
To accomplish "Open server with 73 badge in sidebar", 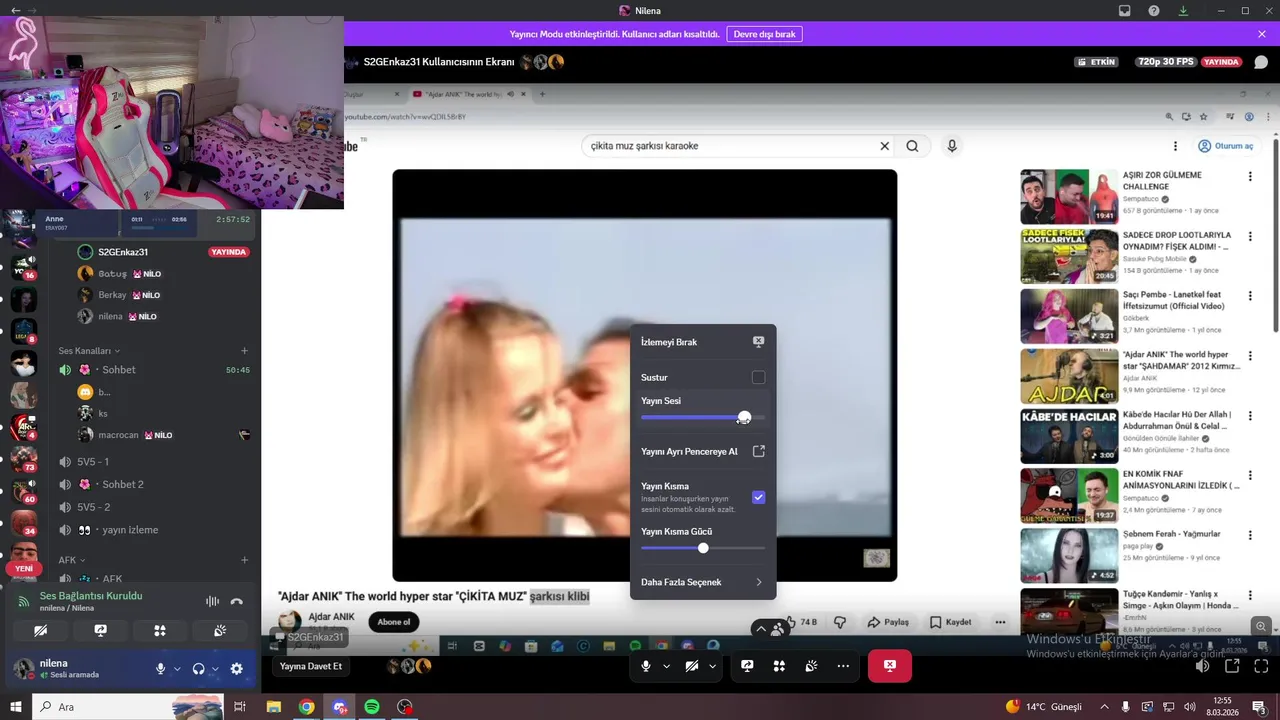I will [24, 459].
